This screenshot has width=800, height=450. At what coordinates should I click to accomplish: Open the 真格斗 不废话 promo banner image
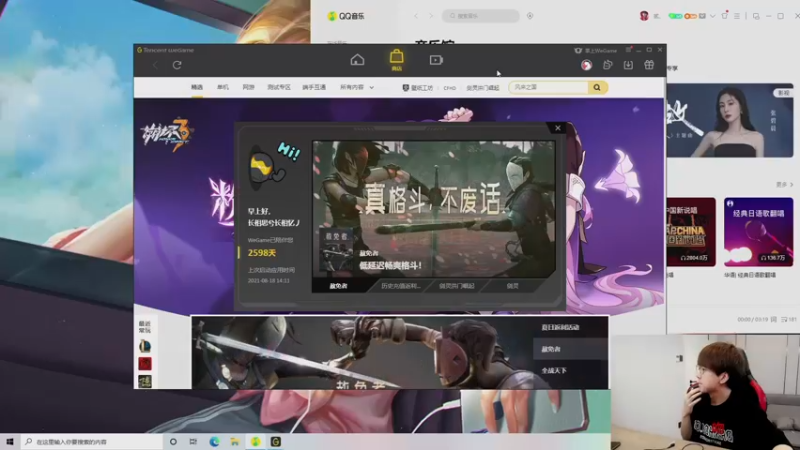434,209
